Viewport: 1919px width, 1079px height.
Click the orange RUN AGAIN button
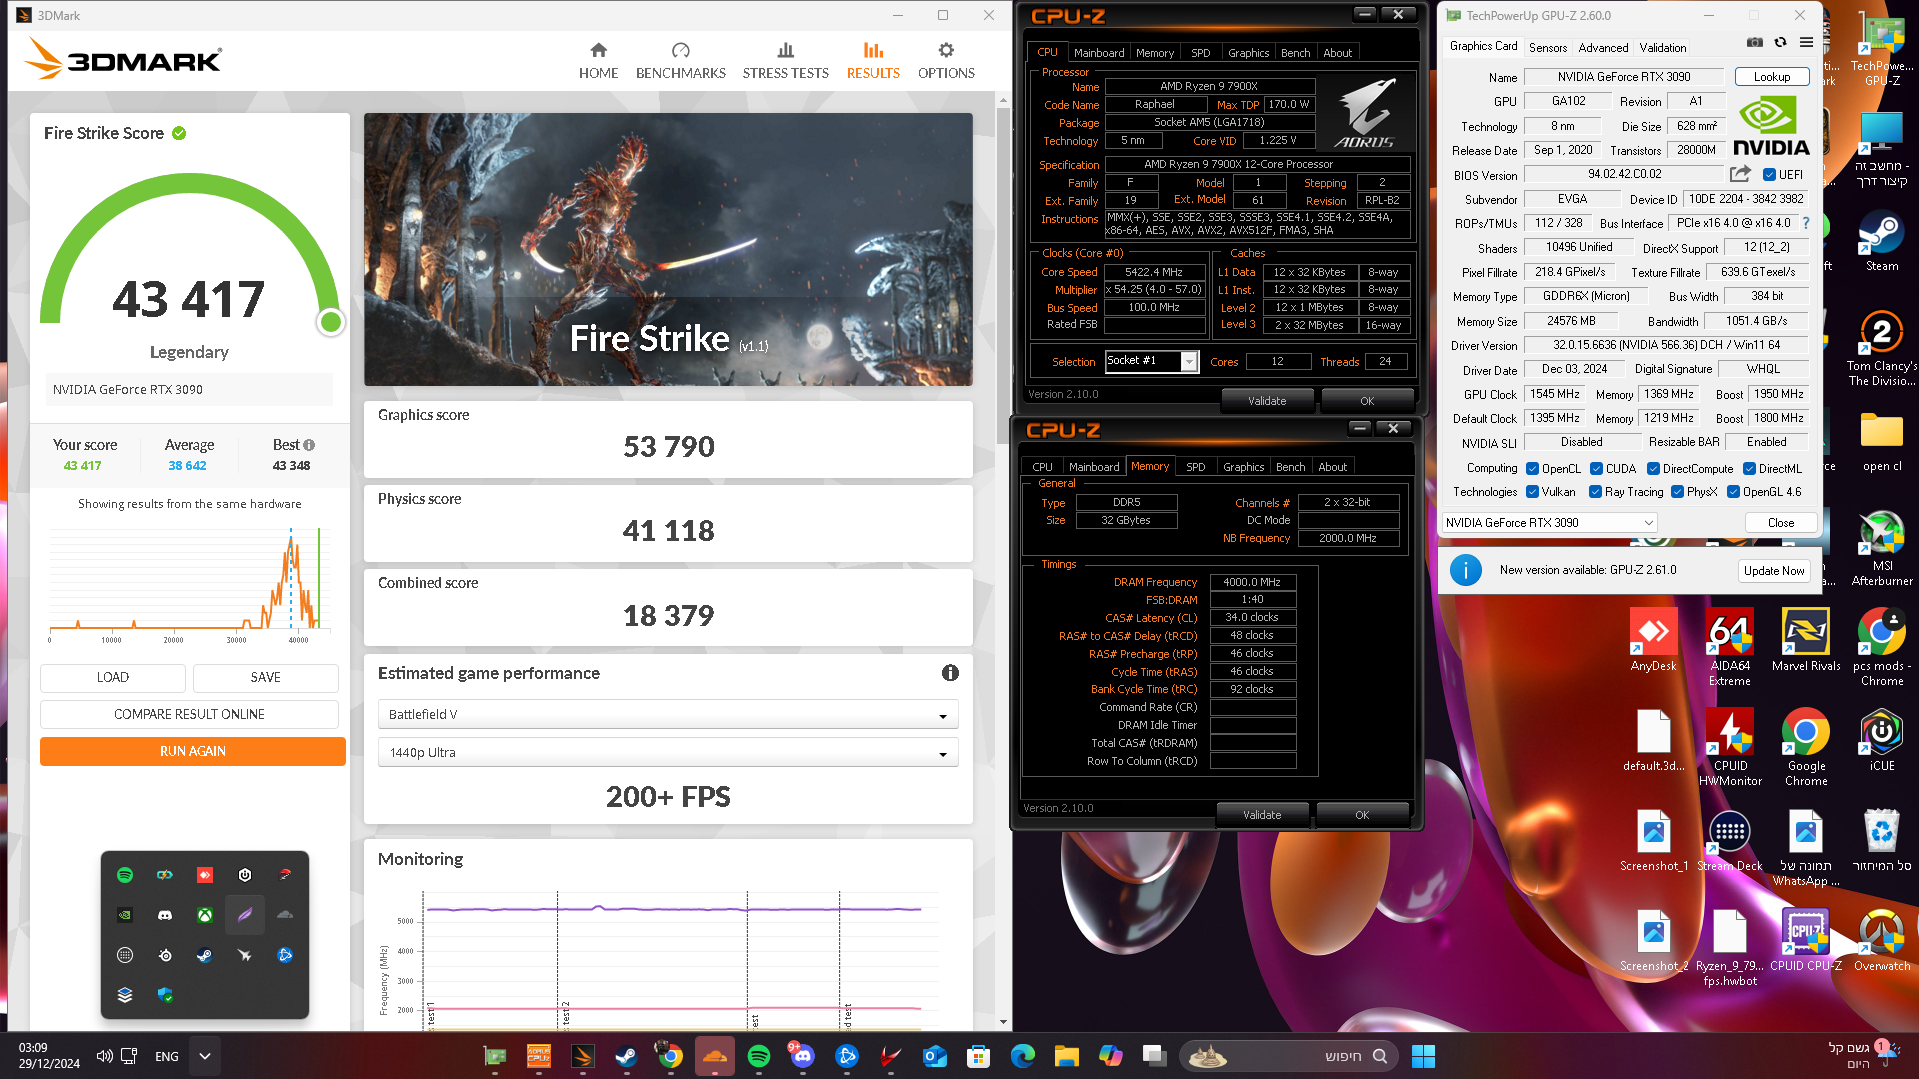[193, 751]
